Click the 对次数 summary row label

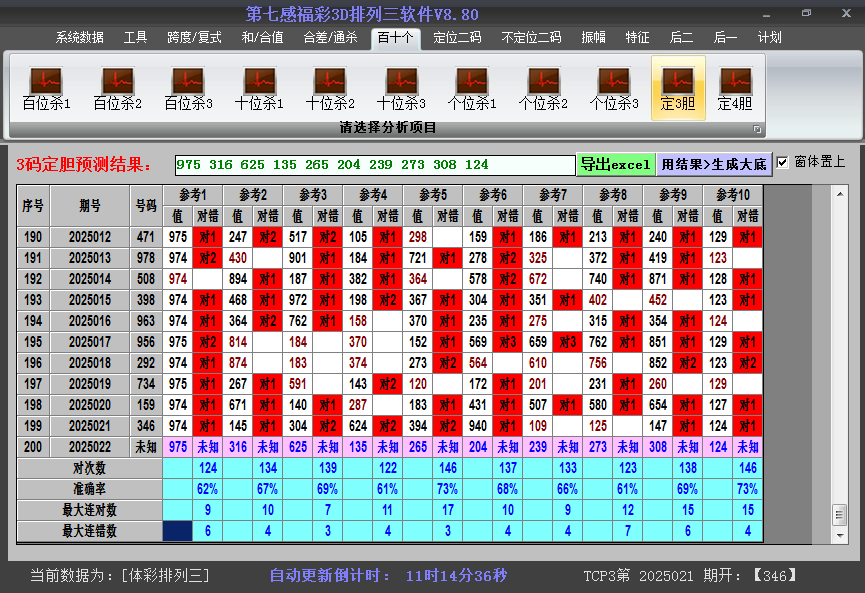tap(89, 468)
